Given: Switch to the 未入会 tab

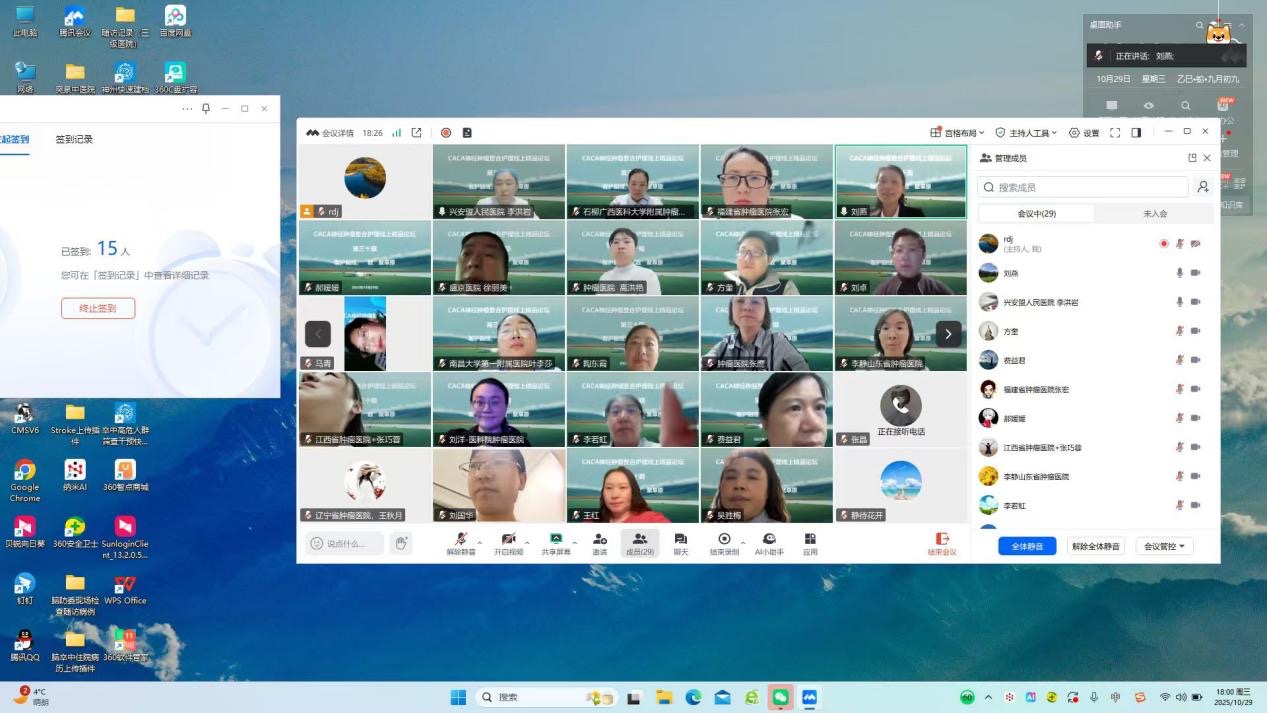Looking at the screenshot, I should pyautogui.click(x=1155, y=214).
